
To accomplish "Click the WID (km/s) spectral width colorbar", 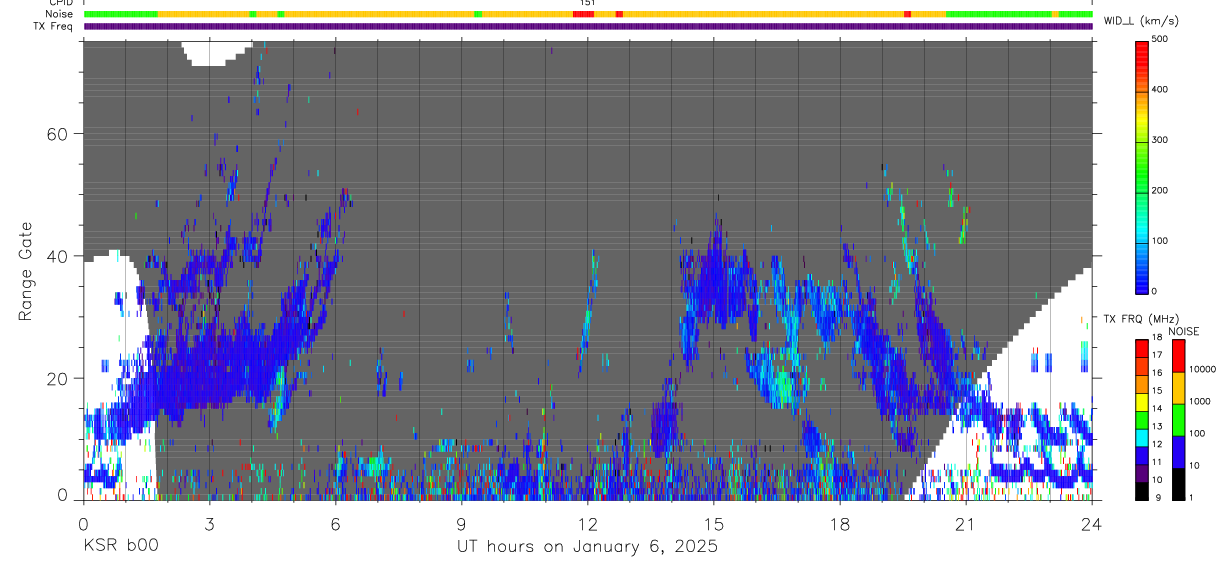I will point(1142,165).
